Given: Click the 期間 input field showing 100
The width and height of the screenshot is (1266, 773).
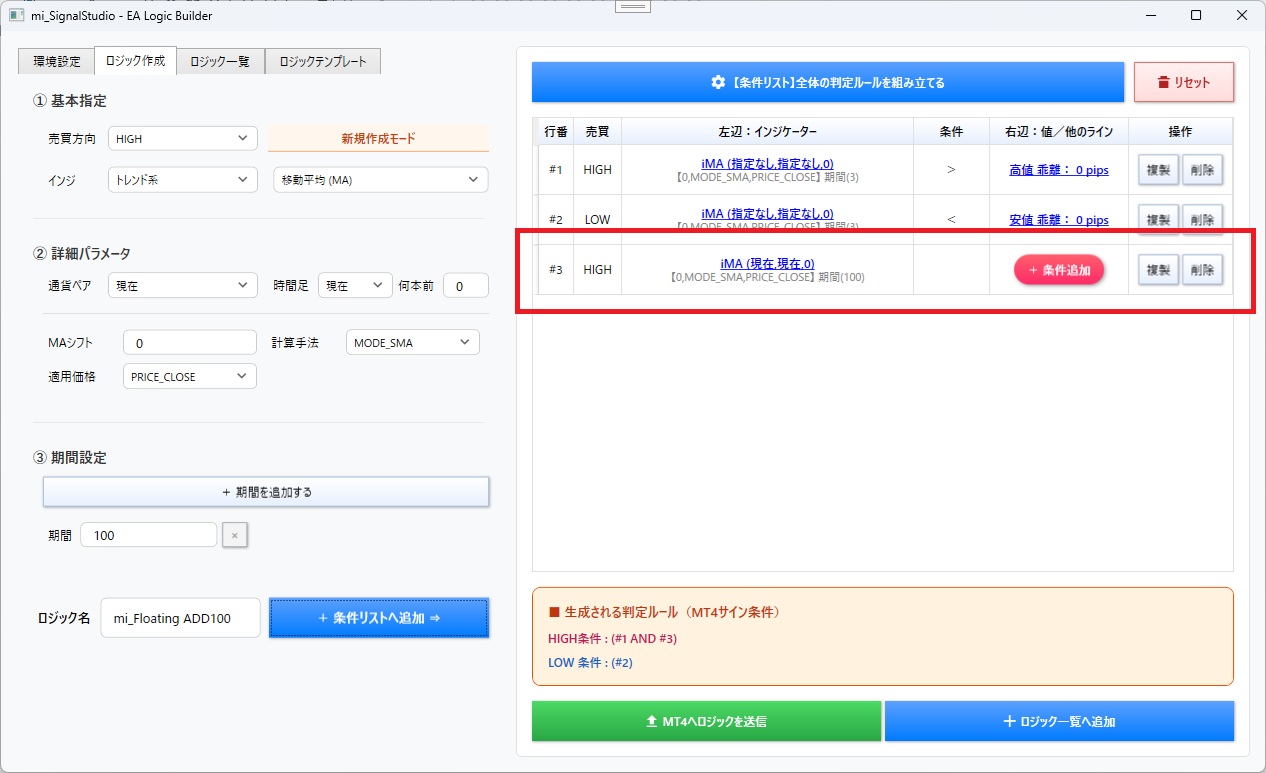Looking at the screenshot, I should tap(148, 535).
